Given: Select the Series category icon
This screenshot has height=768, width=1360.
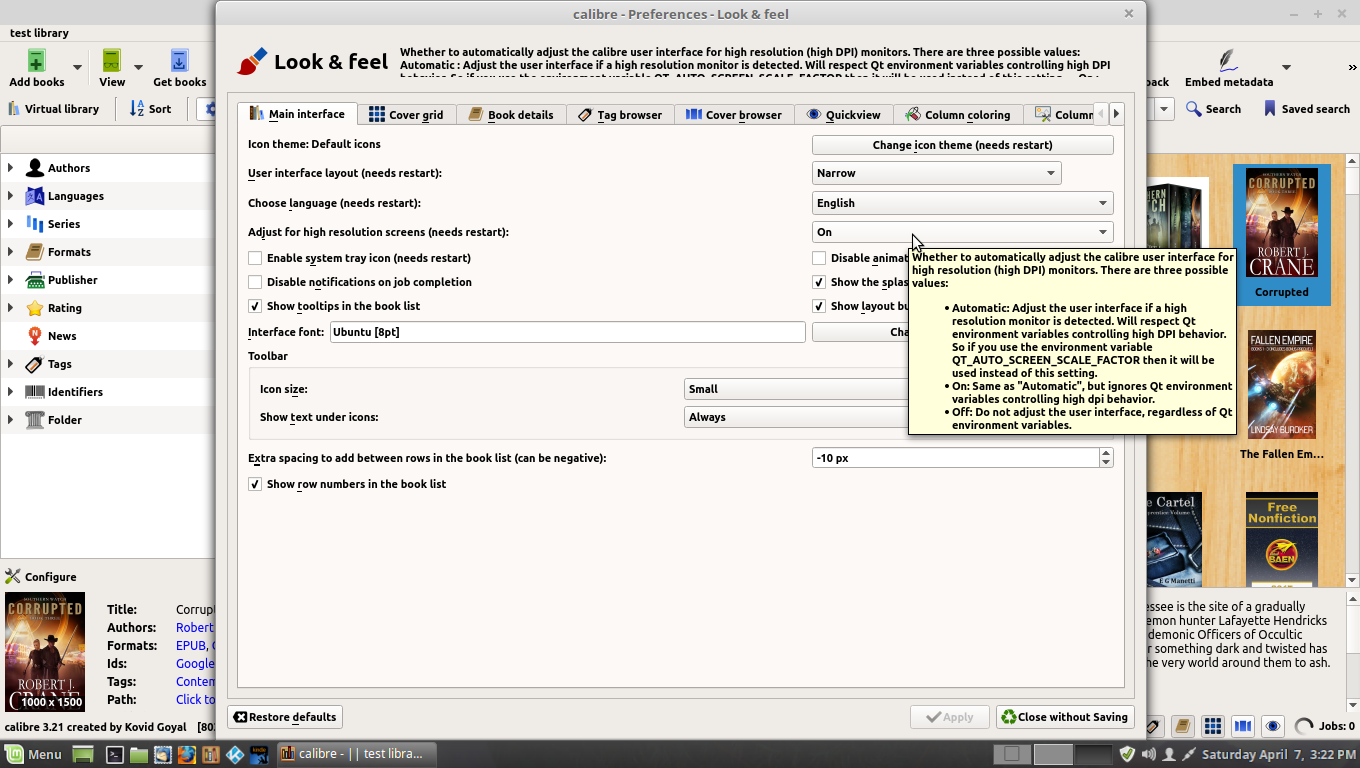Looking at the screenshot, I should [x=35, y=224].
